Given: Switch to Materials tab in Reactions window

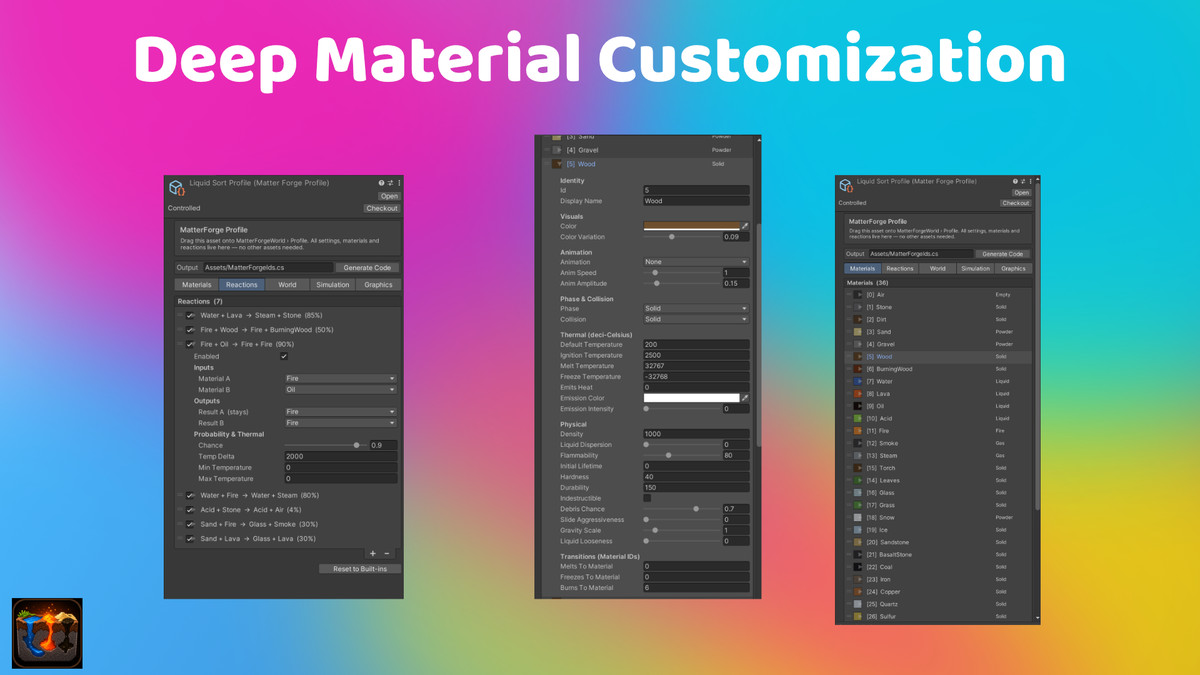Looking at the screenshot, I should [x=197, y=285].
